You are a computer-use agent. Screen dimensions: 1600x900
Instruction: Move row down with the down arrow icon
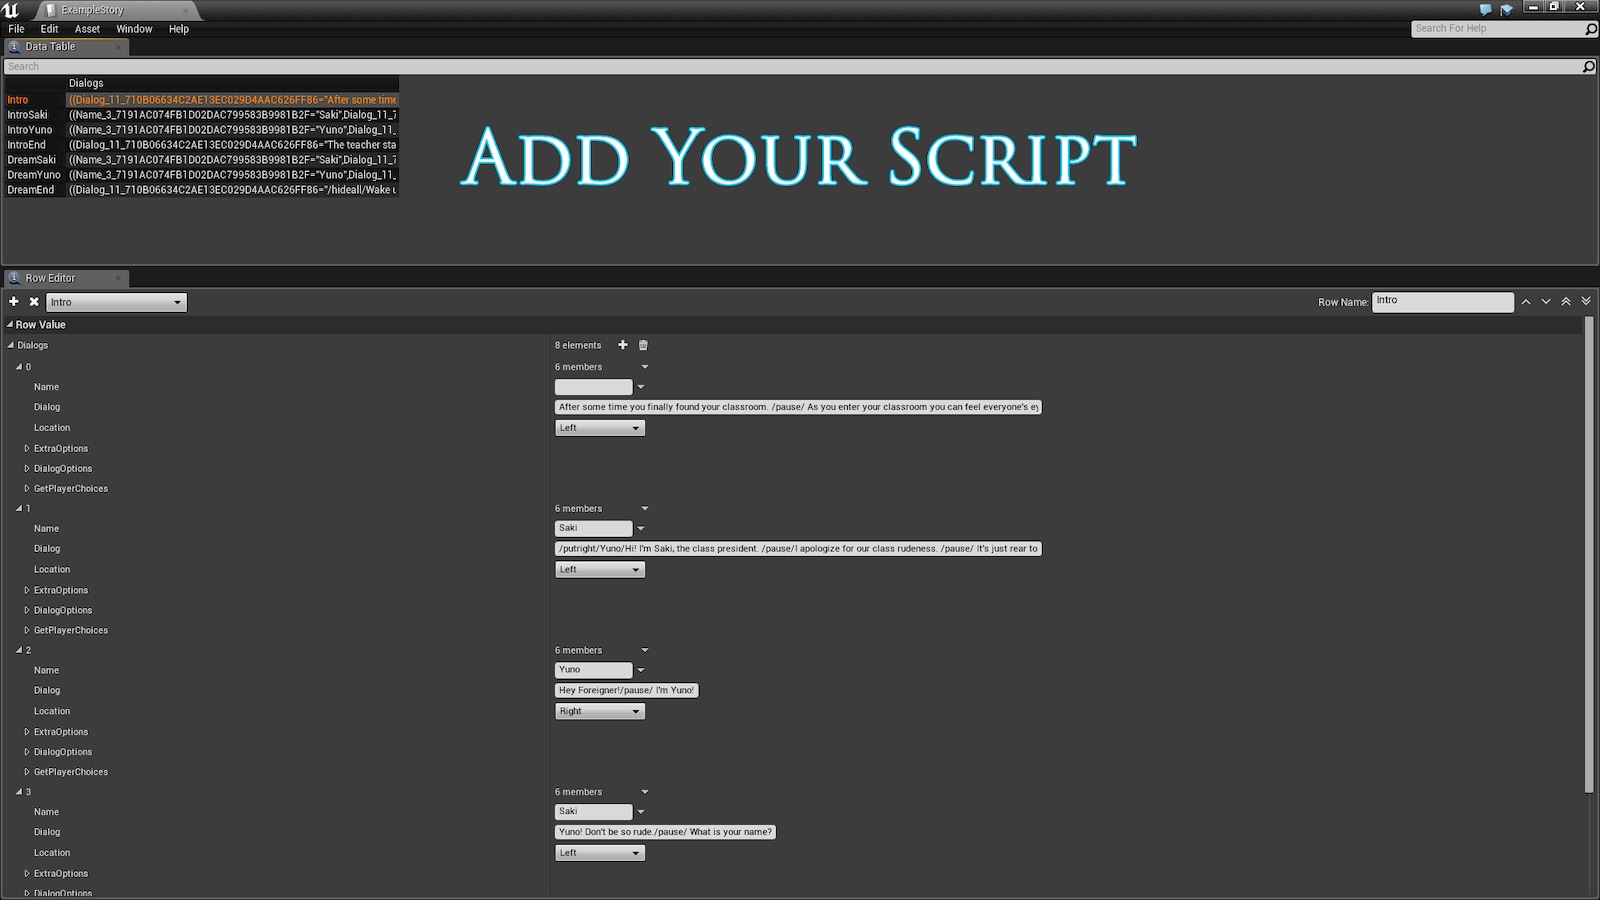coord(1545,301)
